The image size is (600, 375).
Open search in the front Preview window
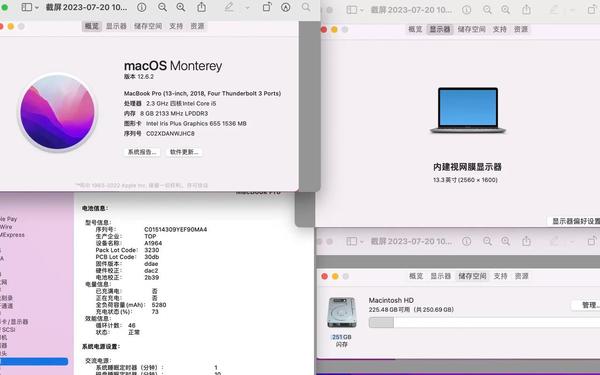coord(306,7)
